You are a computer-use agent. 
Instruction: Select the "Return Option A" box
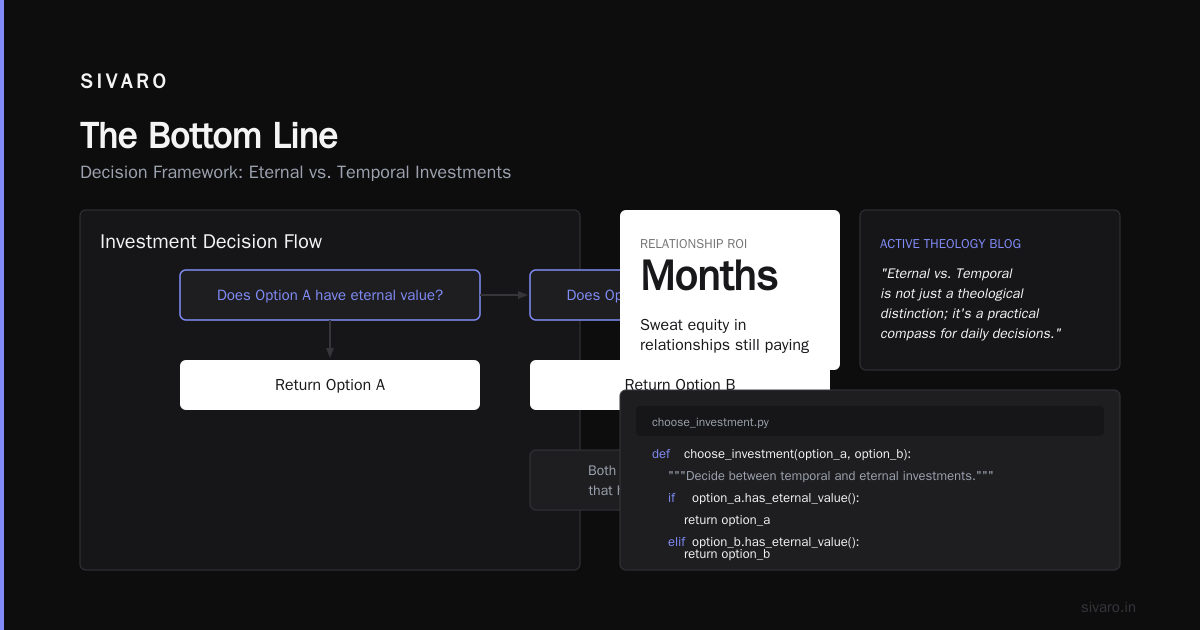coord(330,385)
